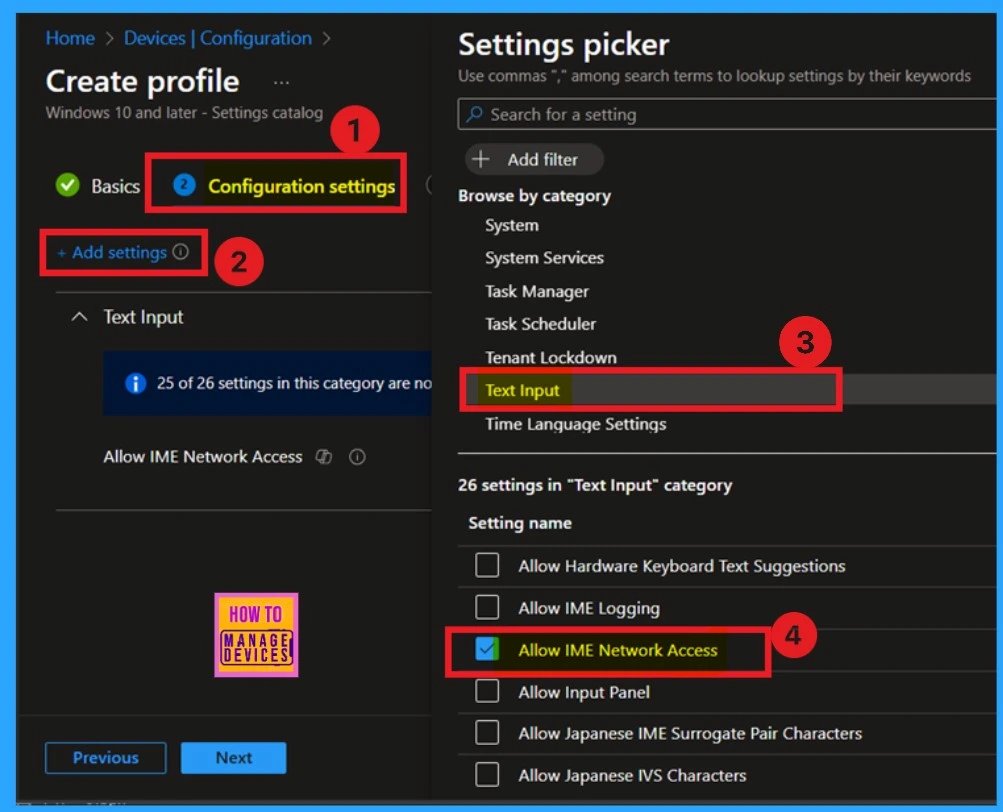Screen dimensions: 1003x812
Task: Open the ellipsis menu beside Create profile
Action: (281, 83)
